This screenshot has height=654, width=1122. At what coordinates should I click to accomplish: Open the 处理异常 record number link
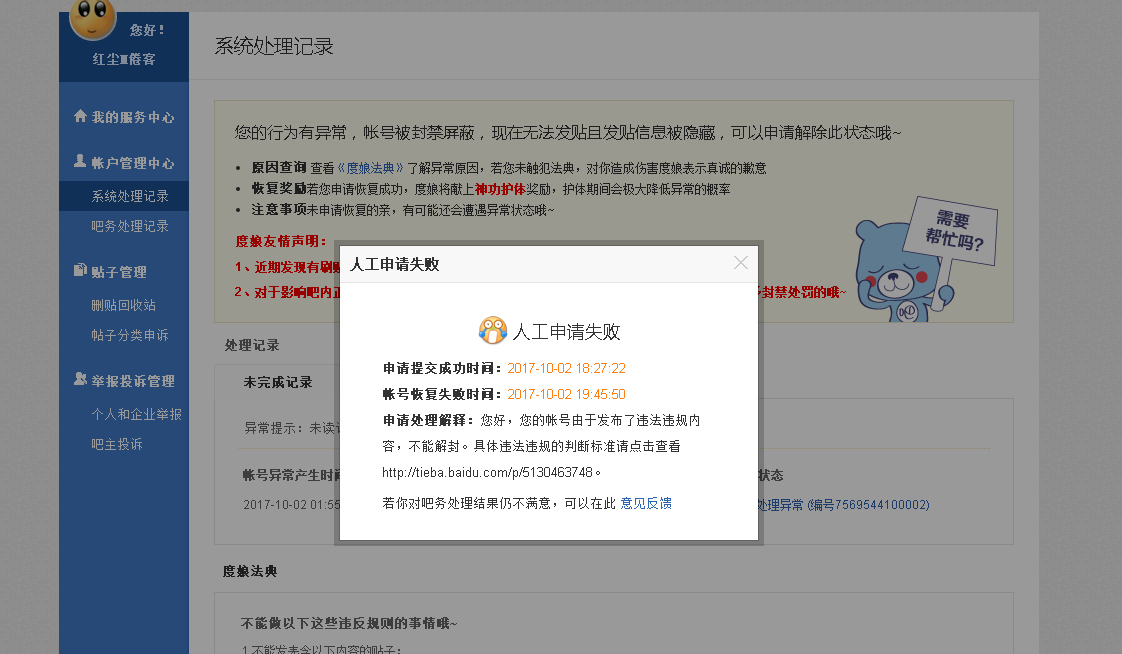[x=842, y=505]
